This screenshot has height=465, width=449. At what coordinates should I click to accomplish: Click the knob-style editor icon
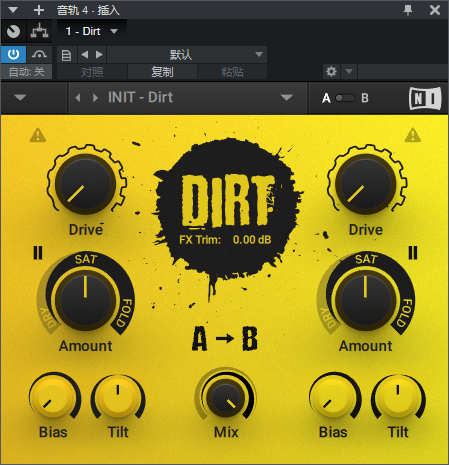(x=13, y=31)
